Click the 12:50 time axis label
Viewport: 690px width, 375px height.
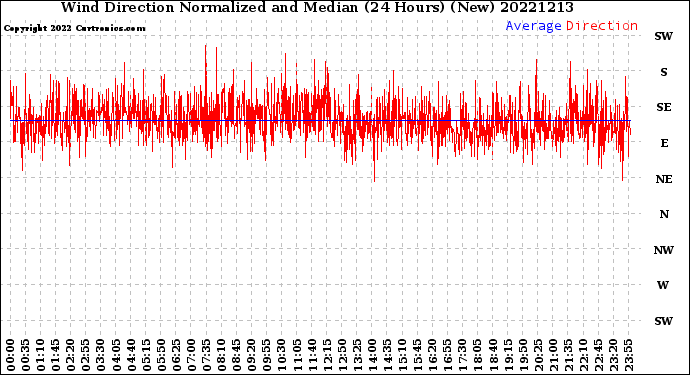pos(342,355)
